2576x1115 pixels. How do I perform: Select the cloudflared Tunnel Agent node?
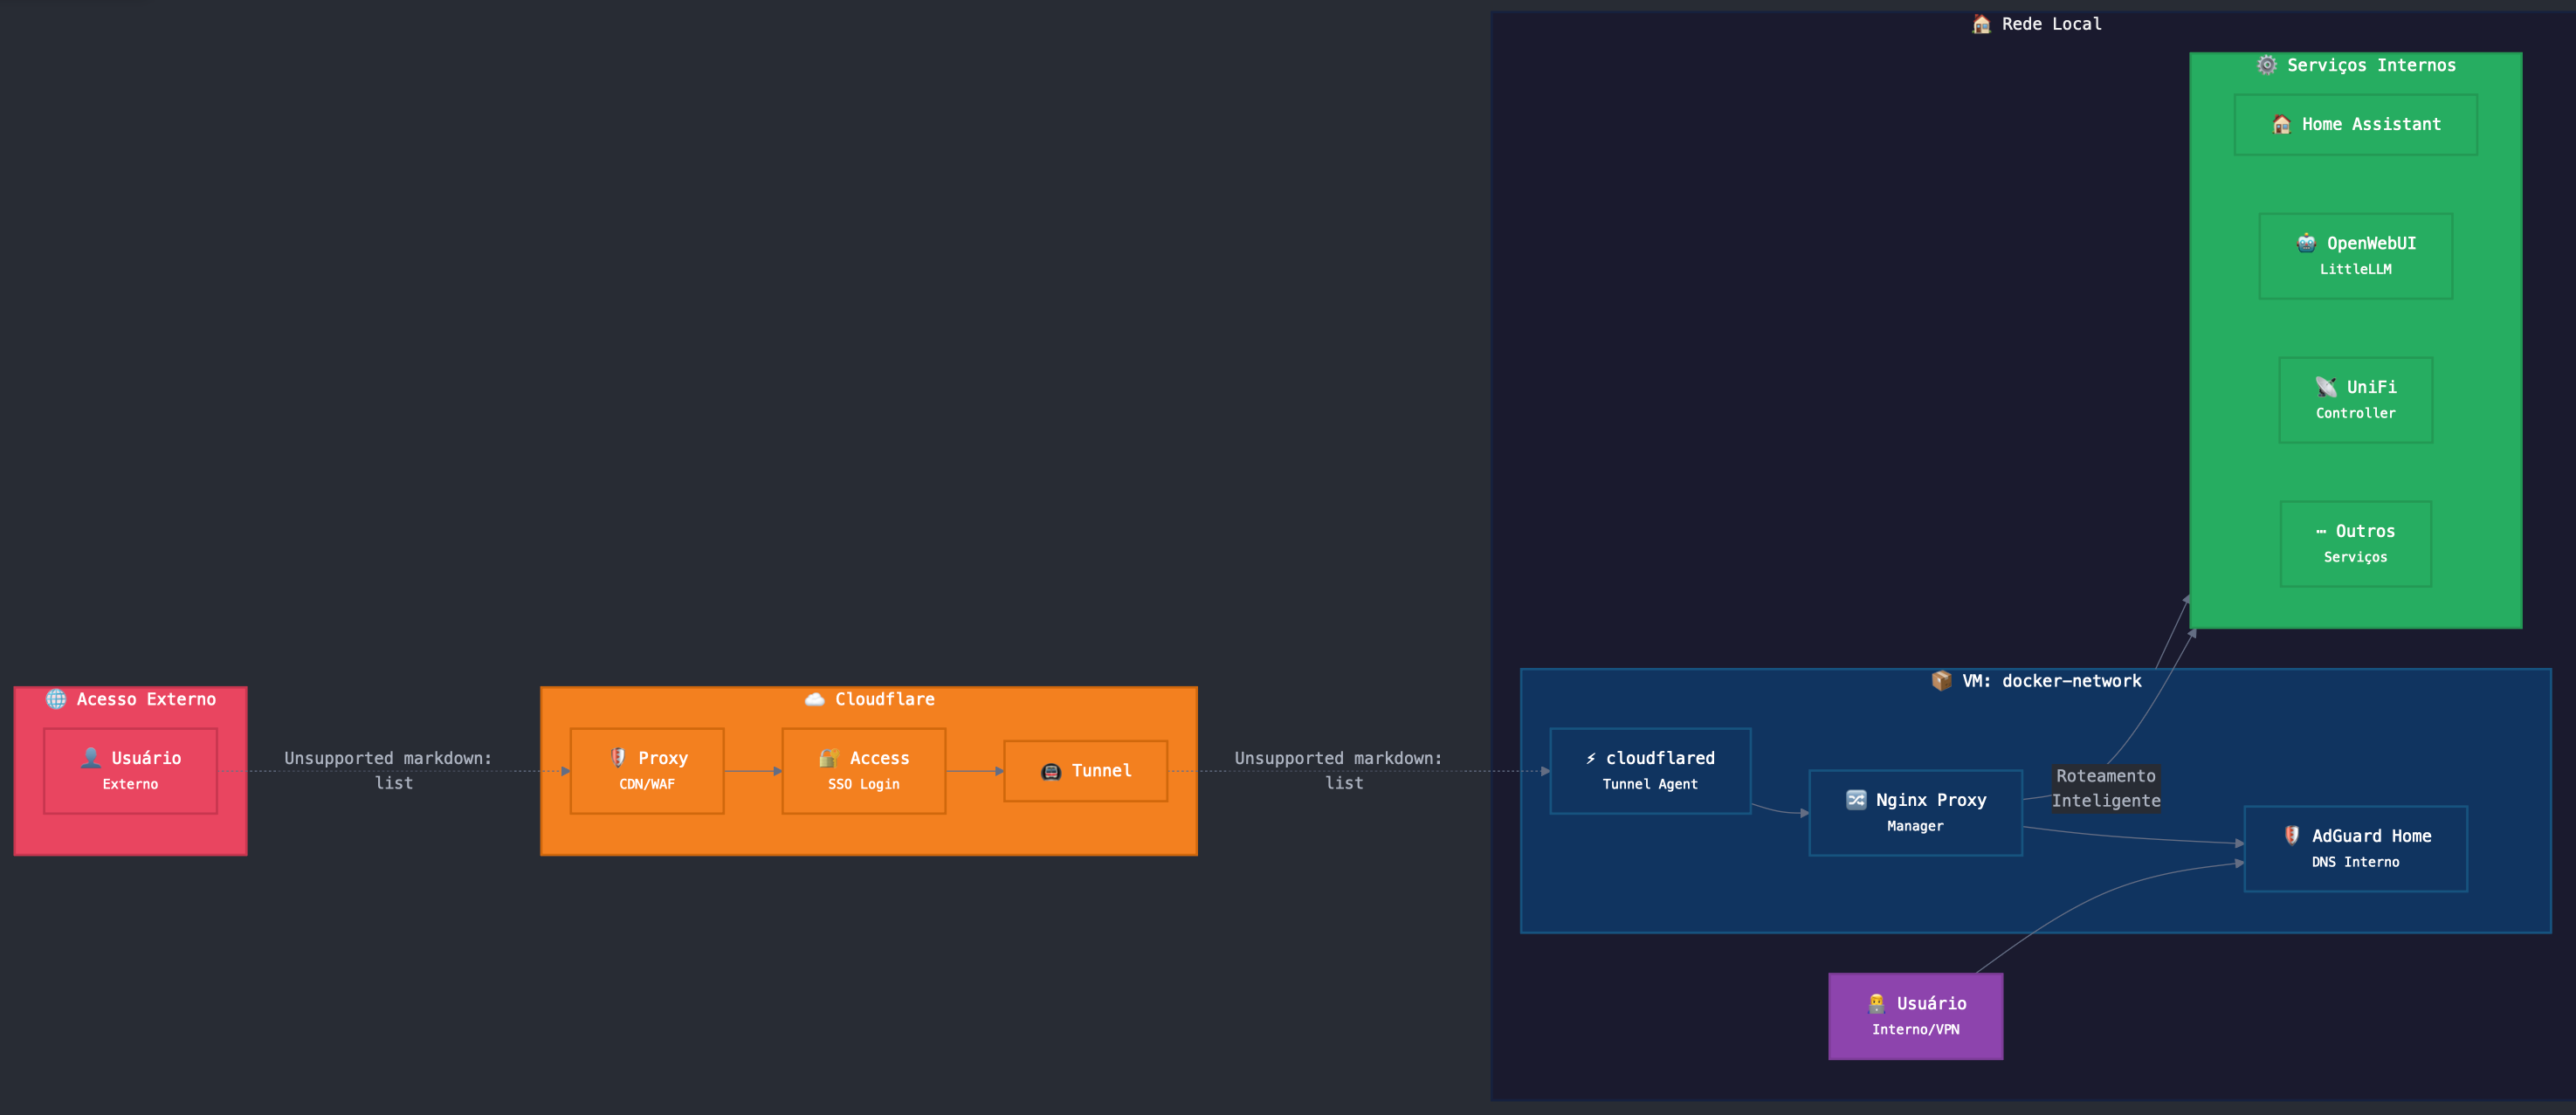click(1650, 771)
